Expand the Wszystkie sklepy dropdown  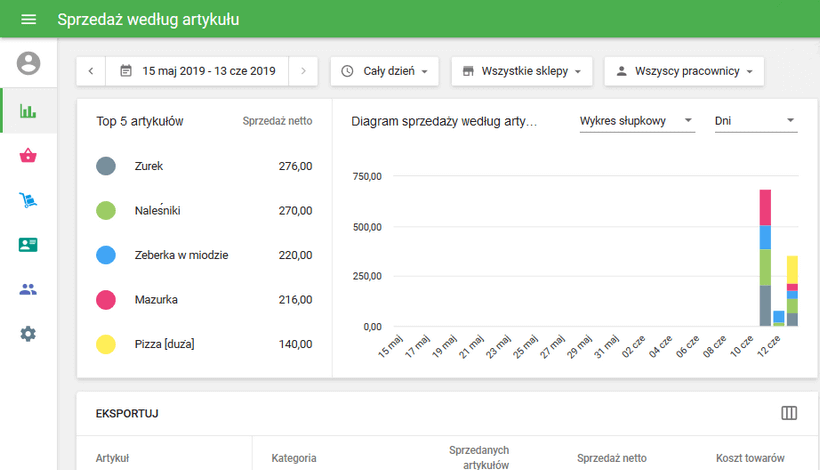pos(522,71)
